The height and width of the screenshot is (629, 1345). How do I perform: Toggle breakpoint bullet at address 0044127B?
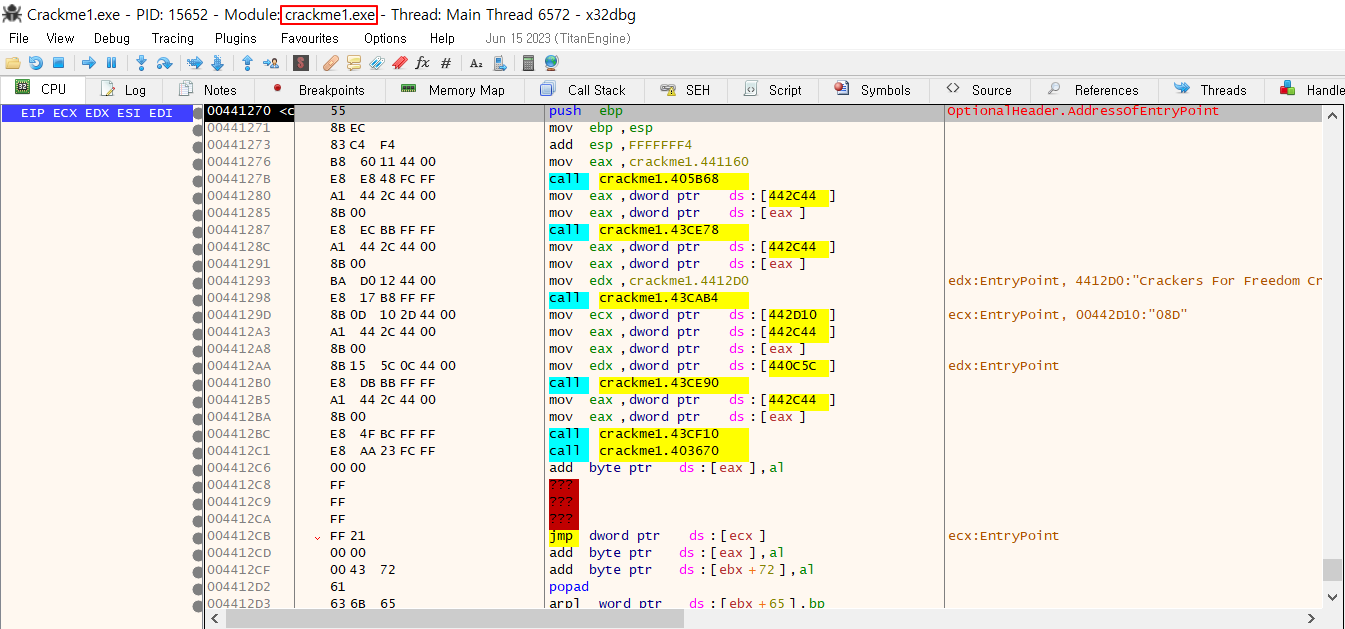(x=198, y=179)
